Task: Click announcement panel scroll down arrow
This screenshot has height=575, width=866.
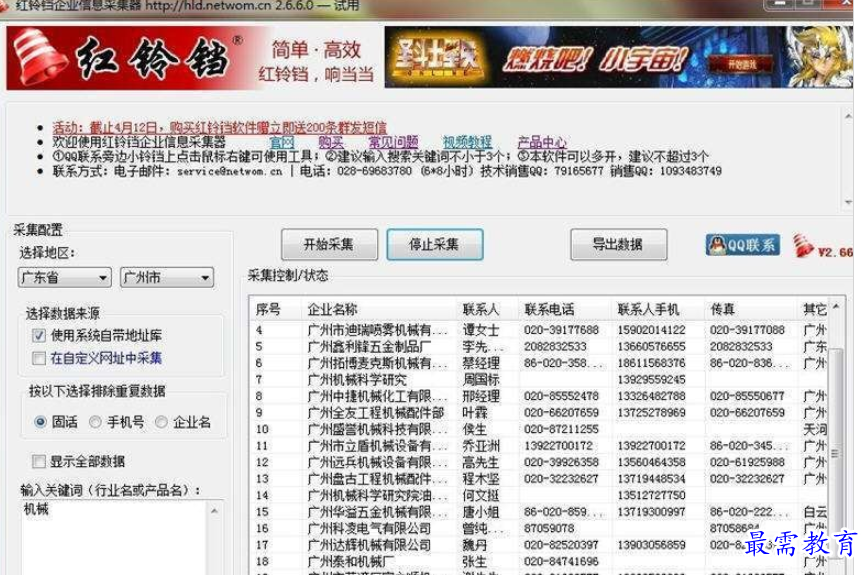Action: (848, 202)
